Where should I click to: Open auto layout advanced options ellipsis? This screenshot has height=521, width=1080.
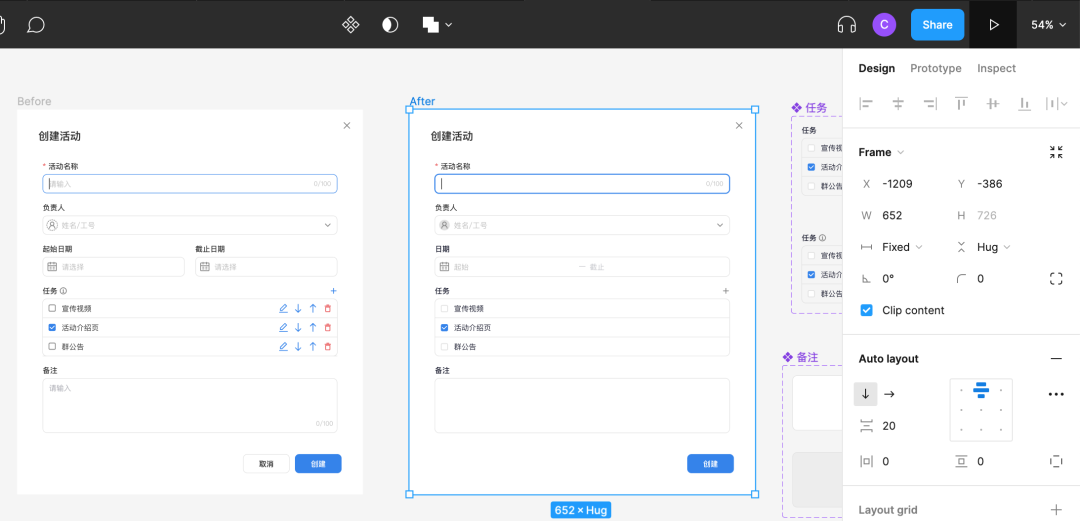[1056, 394]
